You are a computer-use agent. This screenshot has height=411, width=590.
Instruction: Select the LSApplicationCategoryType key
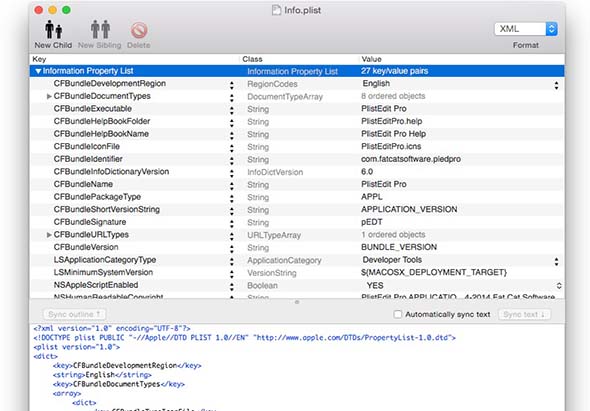point(105,260)
